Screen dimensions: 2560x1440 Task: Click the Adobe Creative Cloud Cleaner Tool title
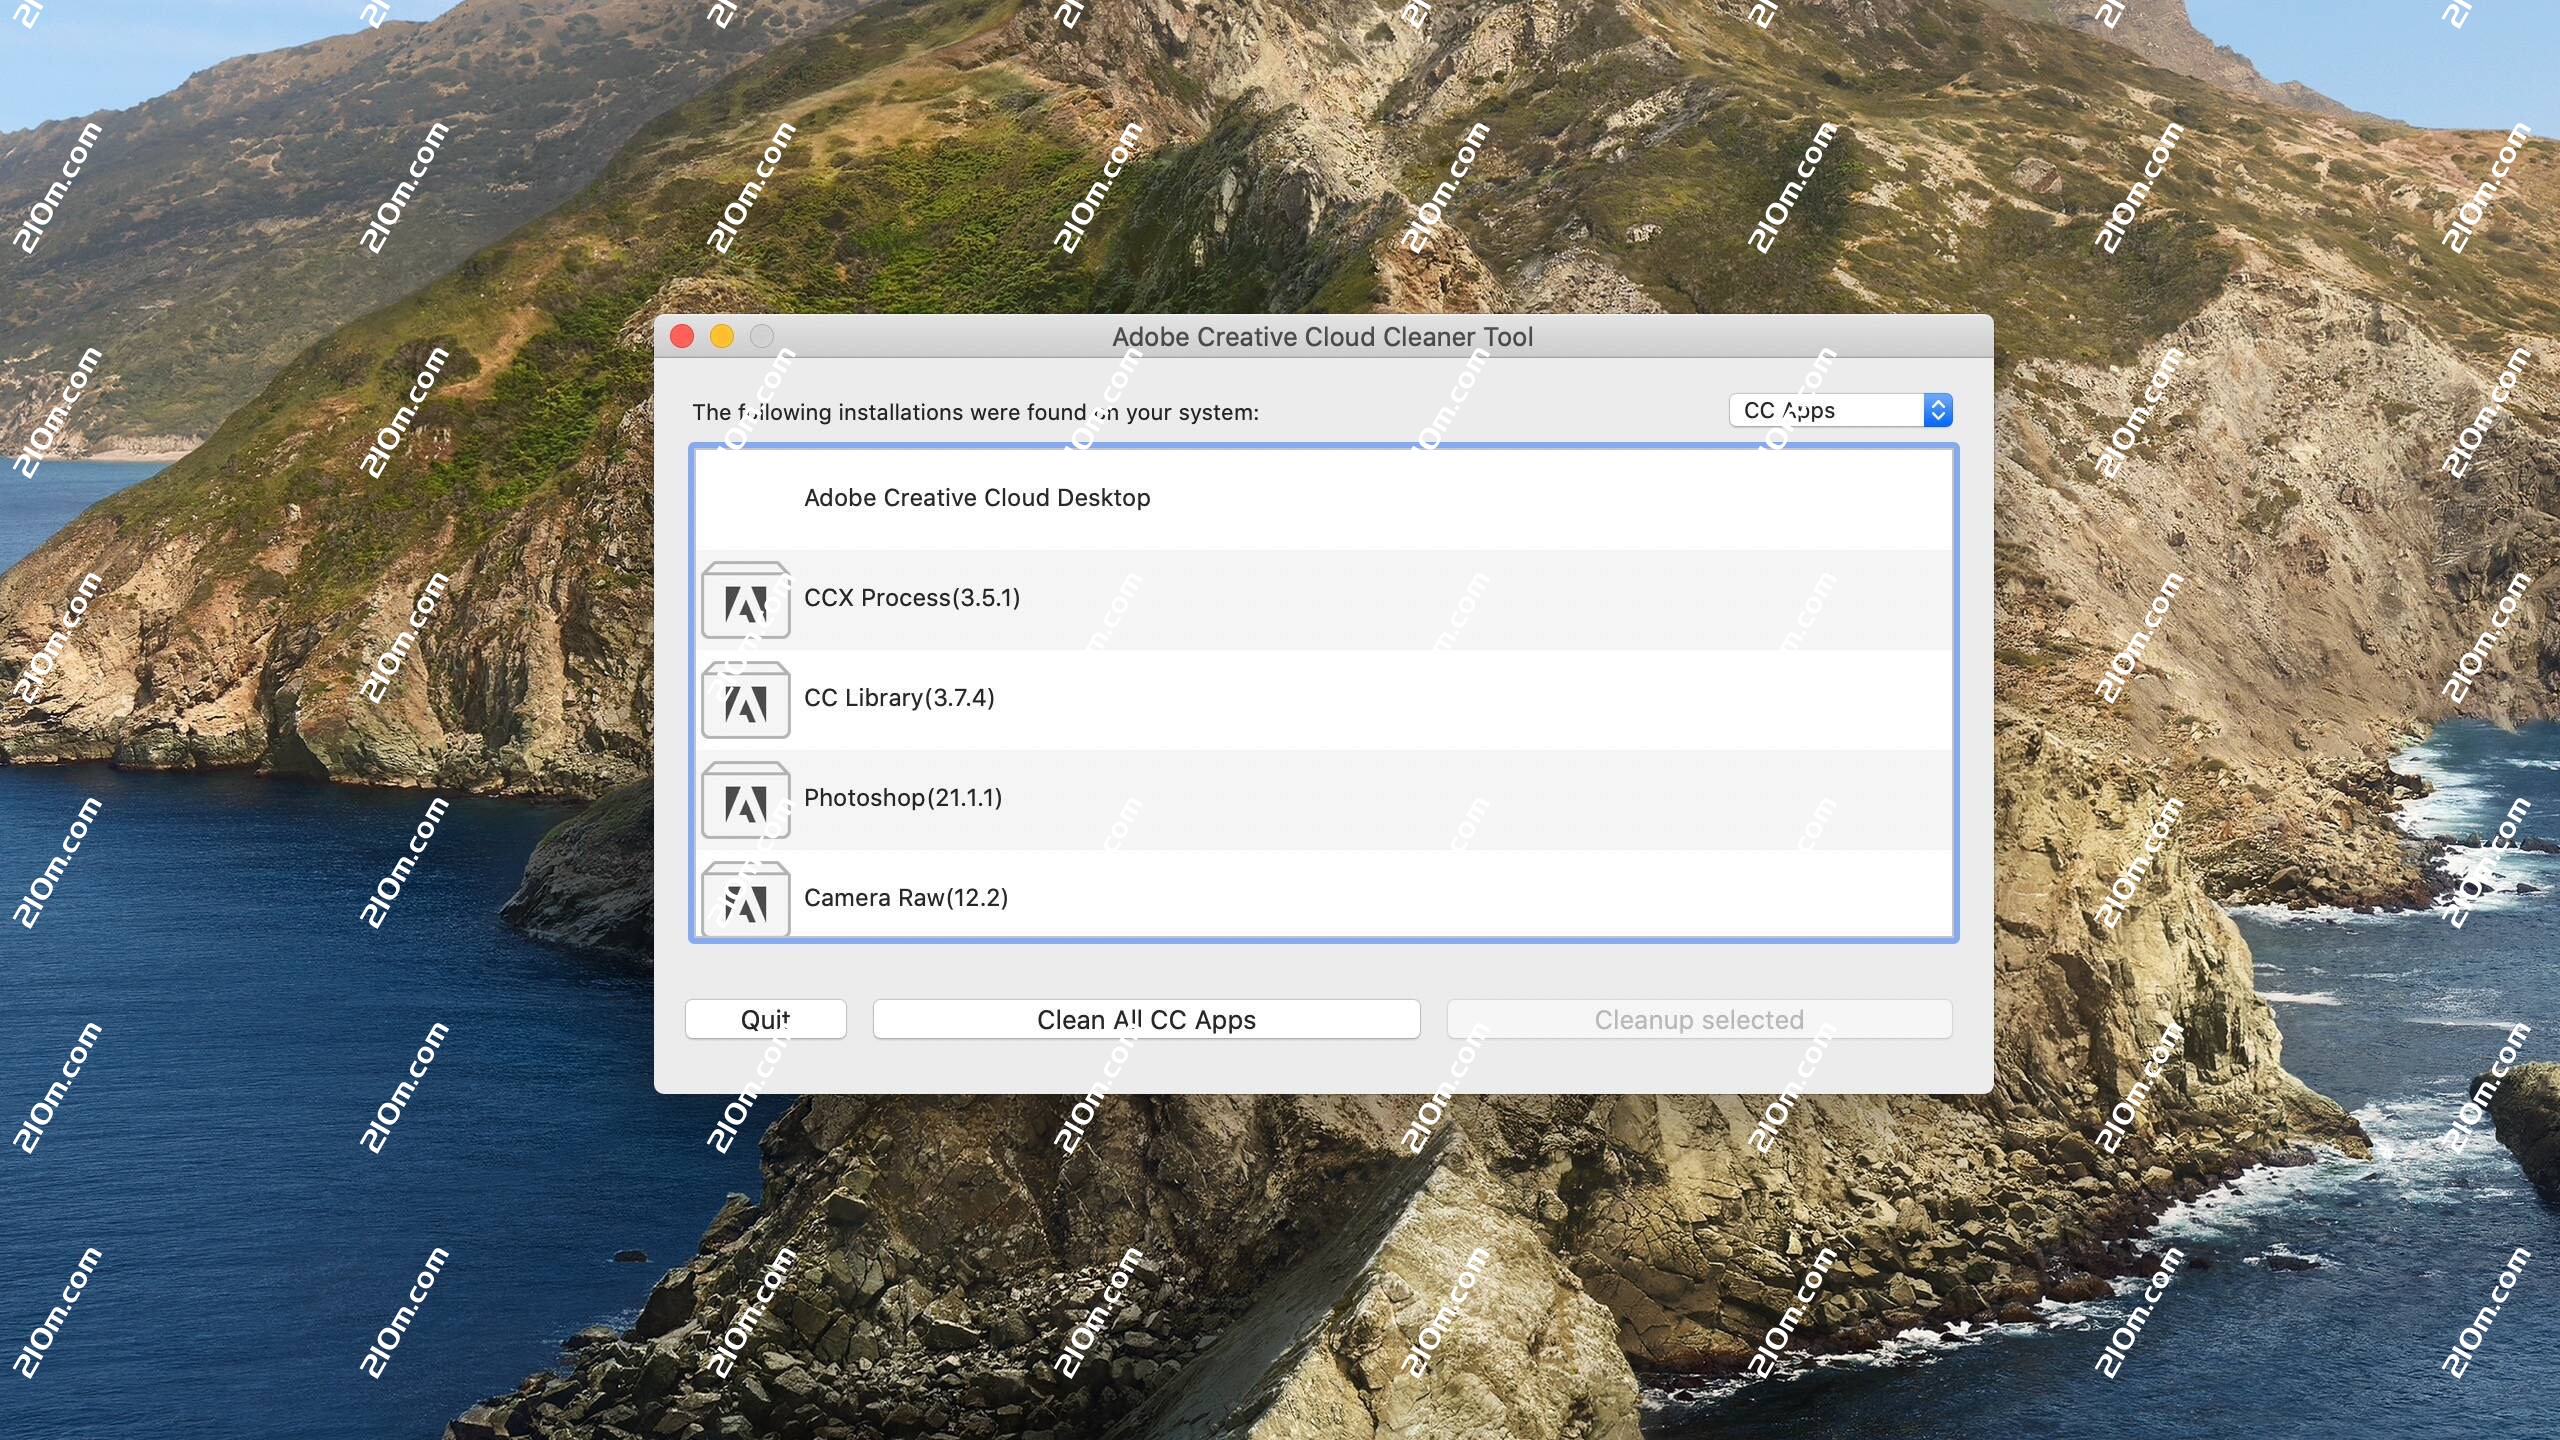[x=1322, y=337]
